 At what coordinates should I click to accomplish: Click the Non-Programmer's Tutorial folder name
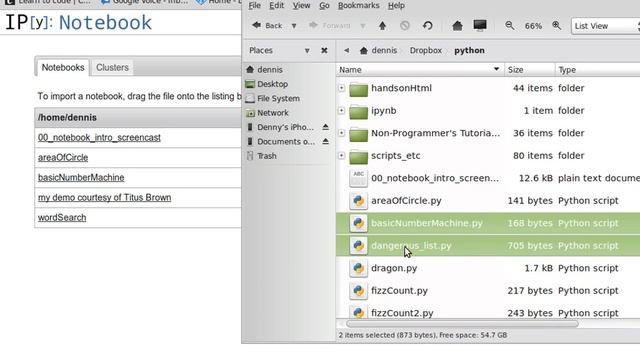pyautogui.click(x=435, y=133)
